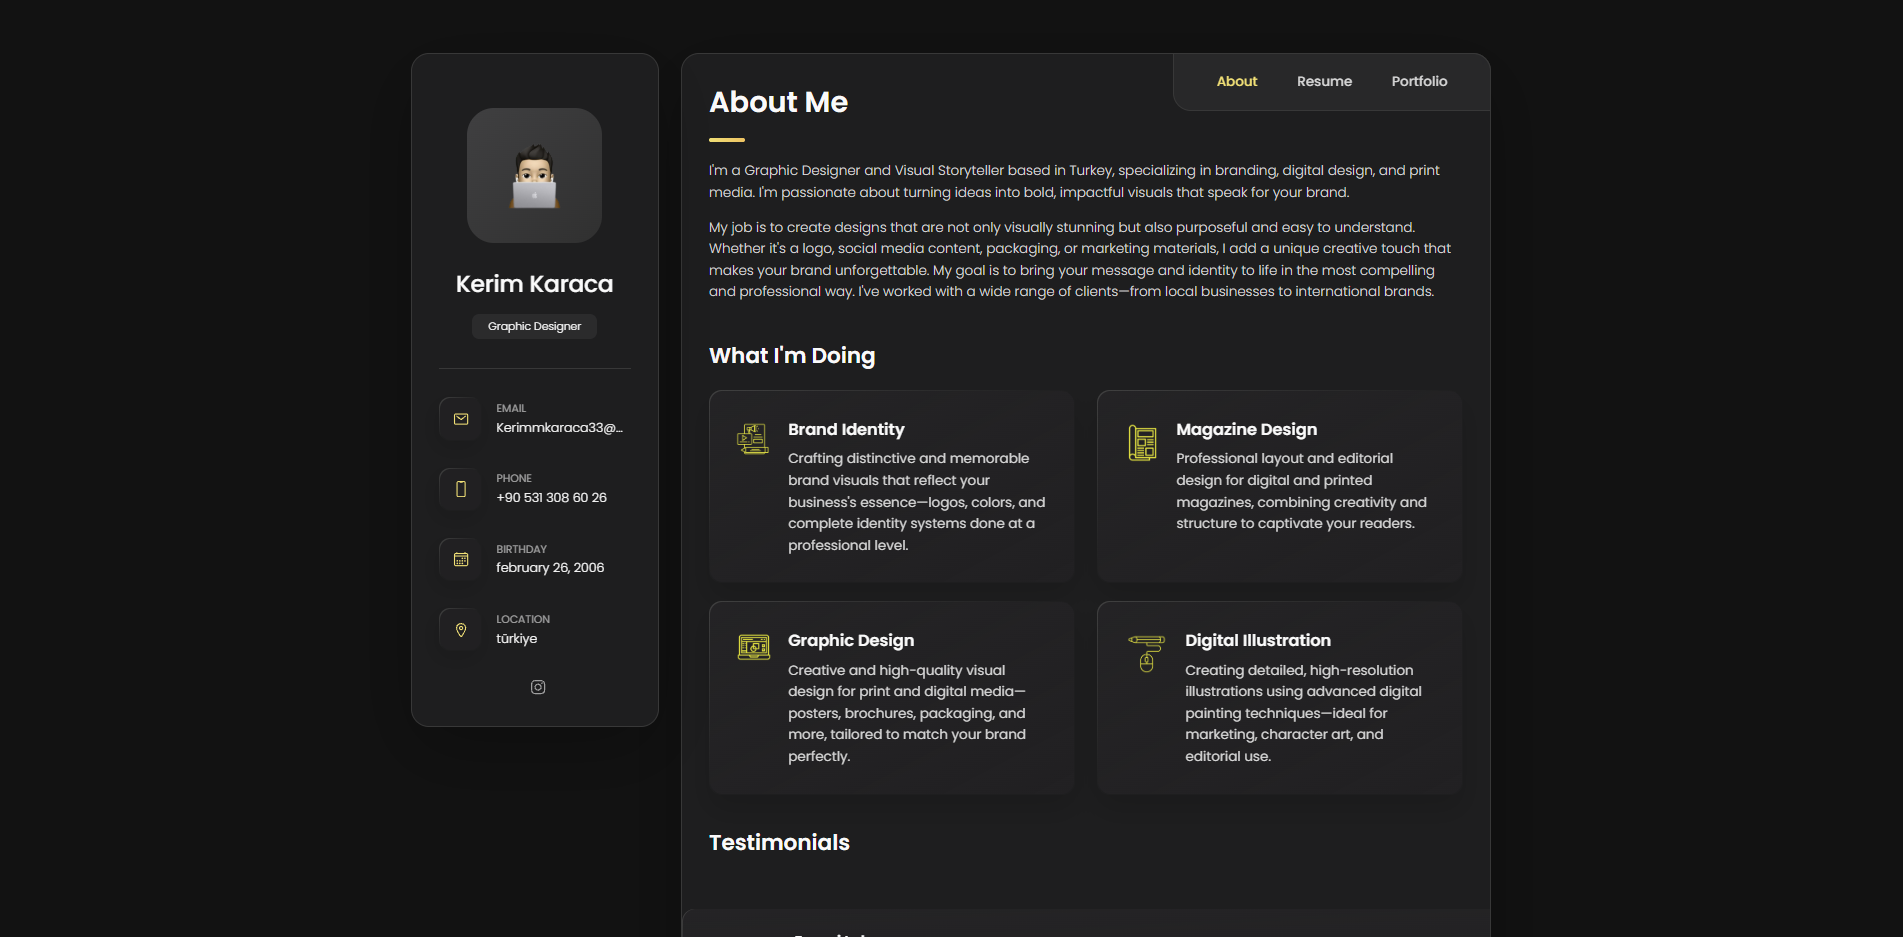
Task: Click the memoji avatar picture
Action: click(534, 176)
